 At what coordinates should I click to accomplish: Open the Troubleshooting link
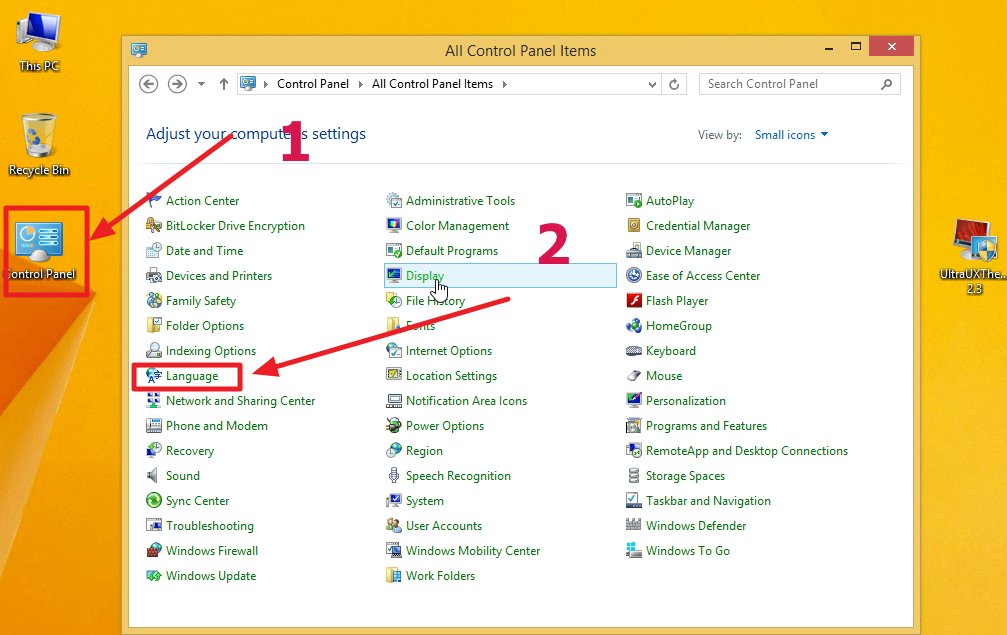pos(209,526)
